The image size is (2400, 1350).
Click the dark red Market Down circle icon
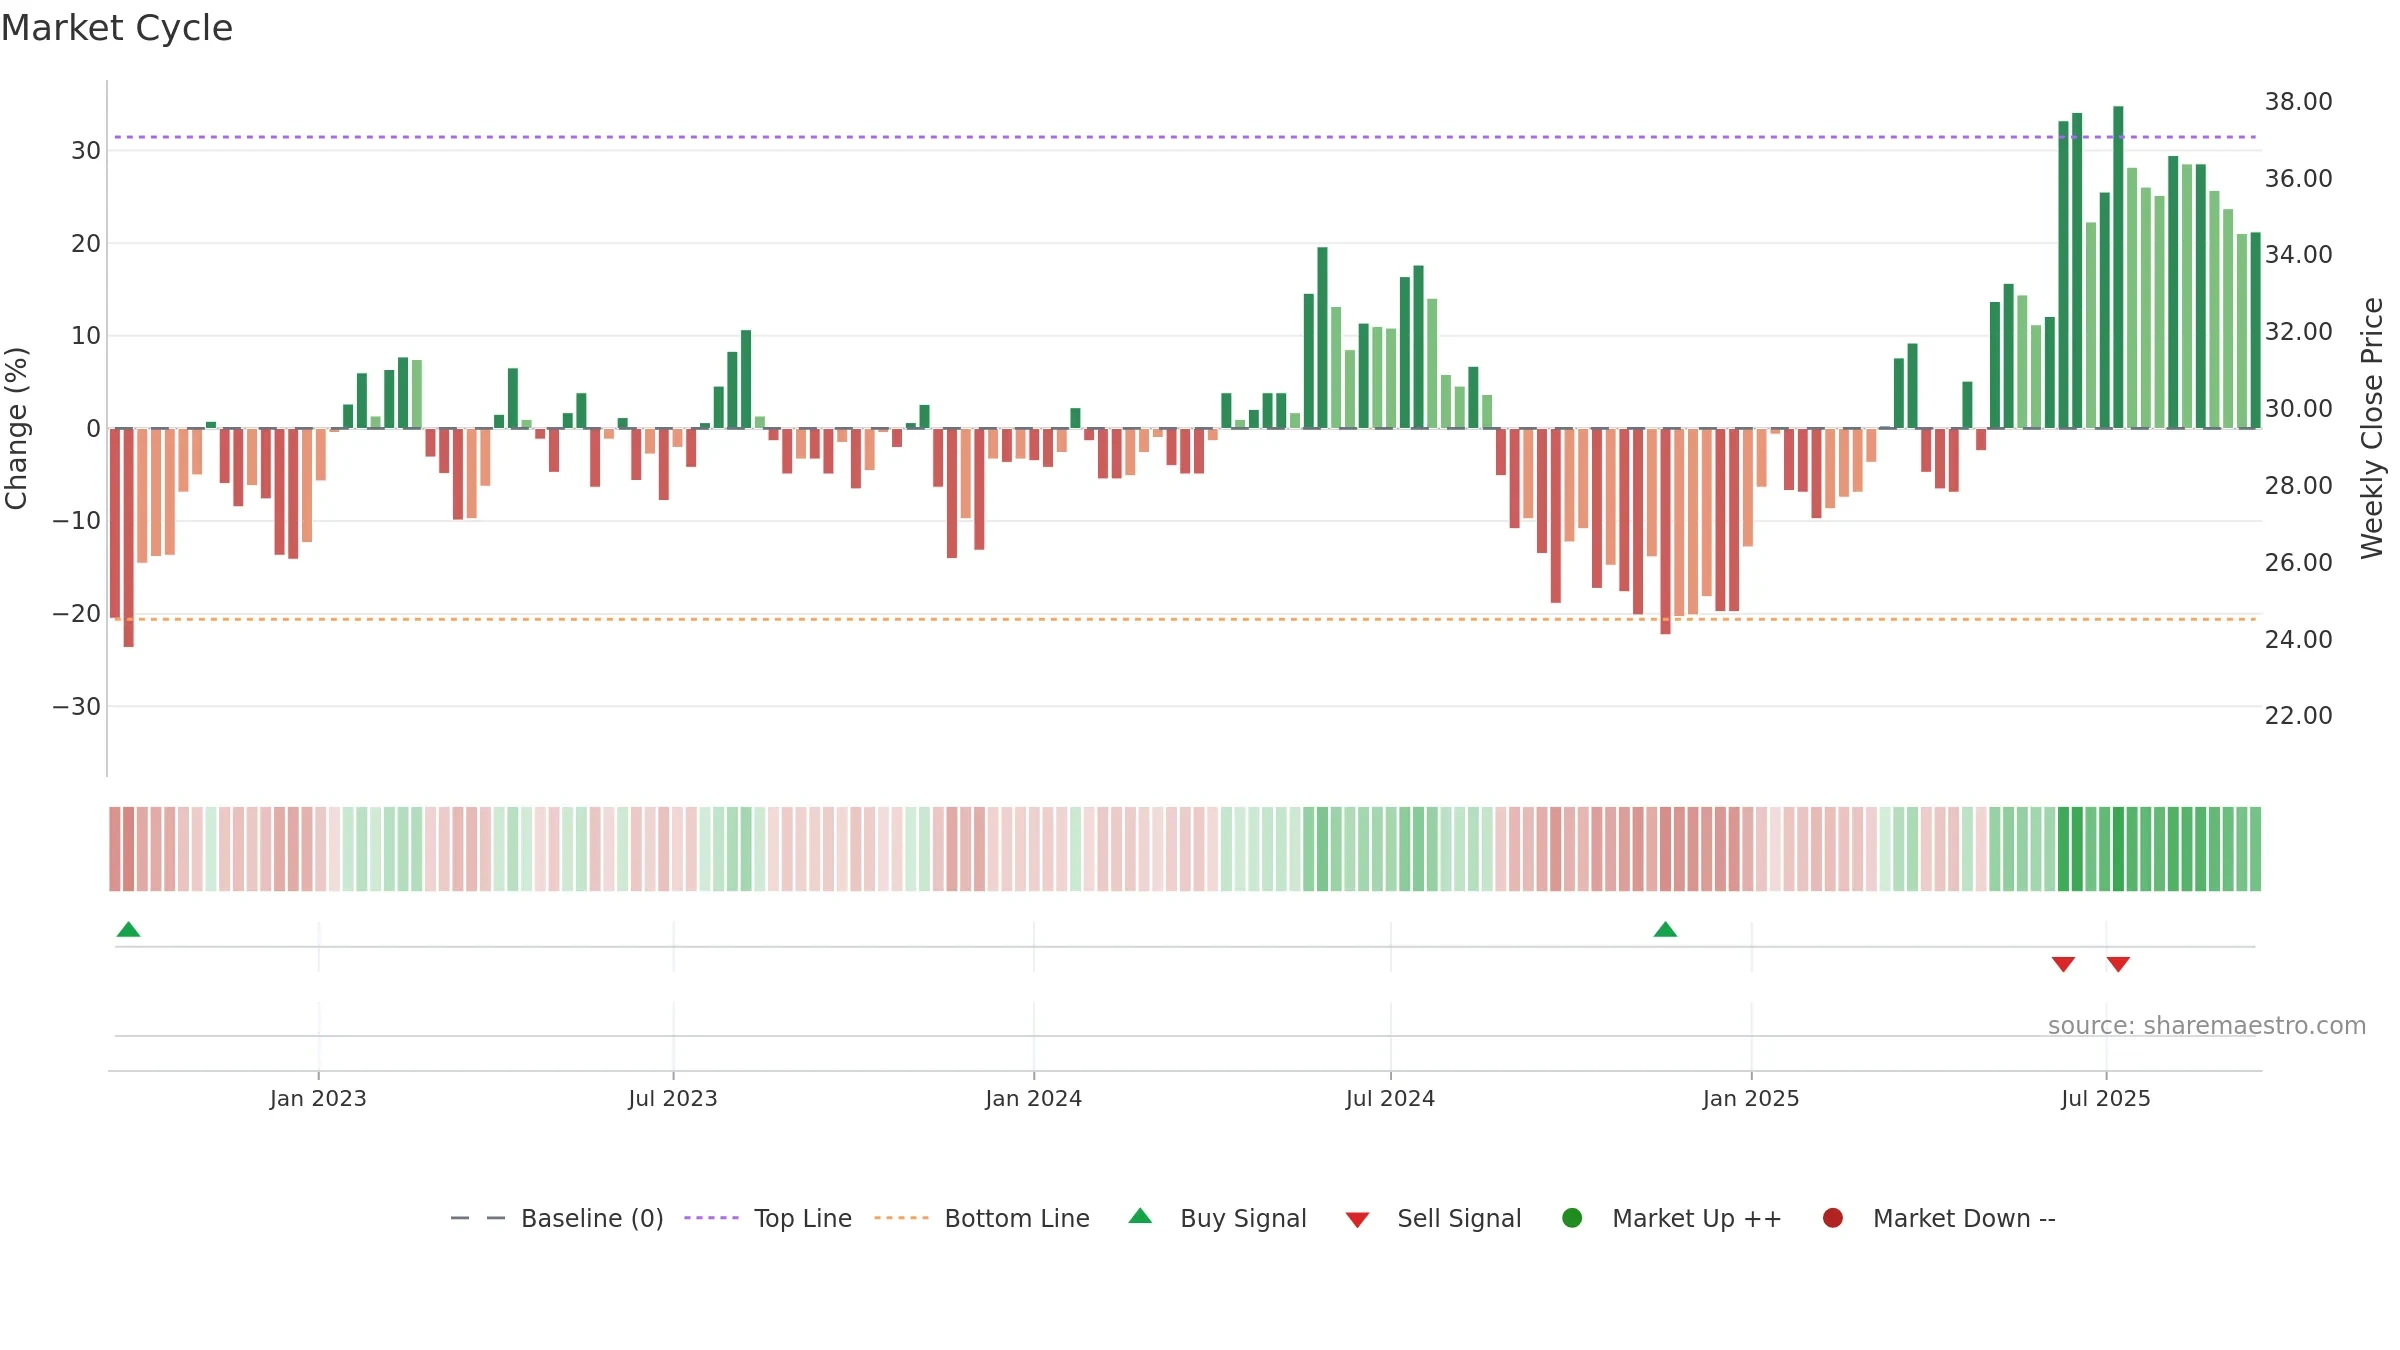[x=1833, y=1218]
